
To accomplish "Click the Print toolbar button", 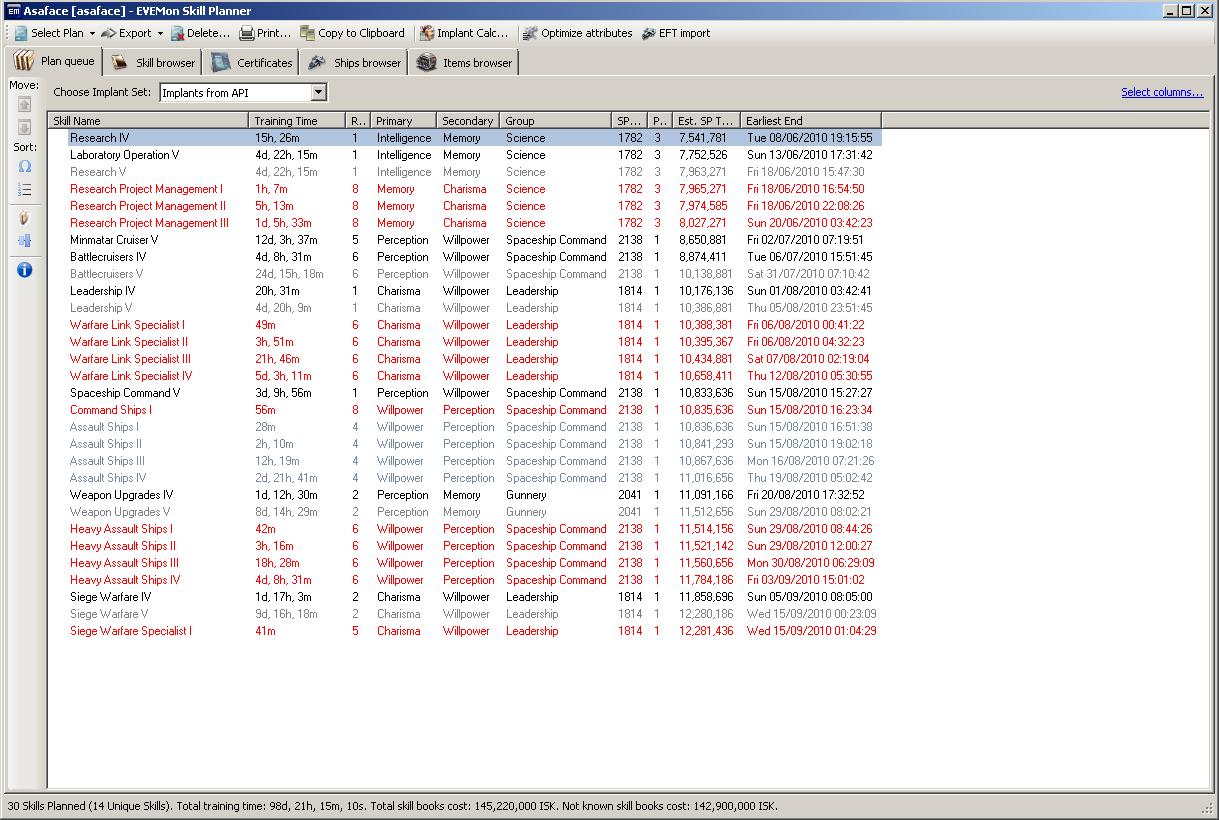I will 265,33.
